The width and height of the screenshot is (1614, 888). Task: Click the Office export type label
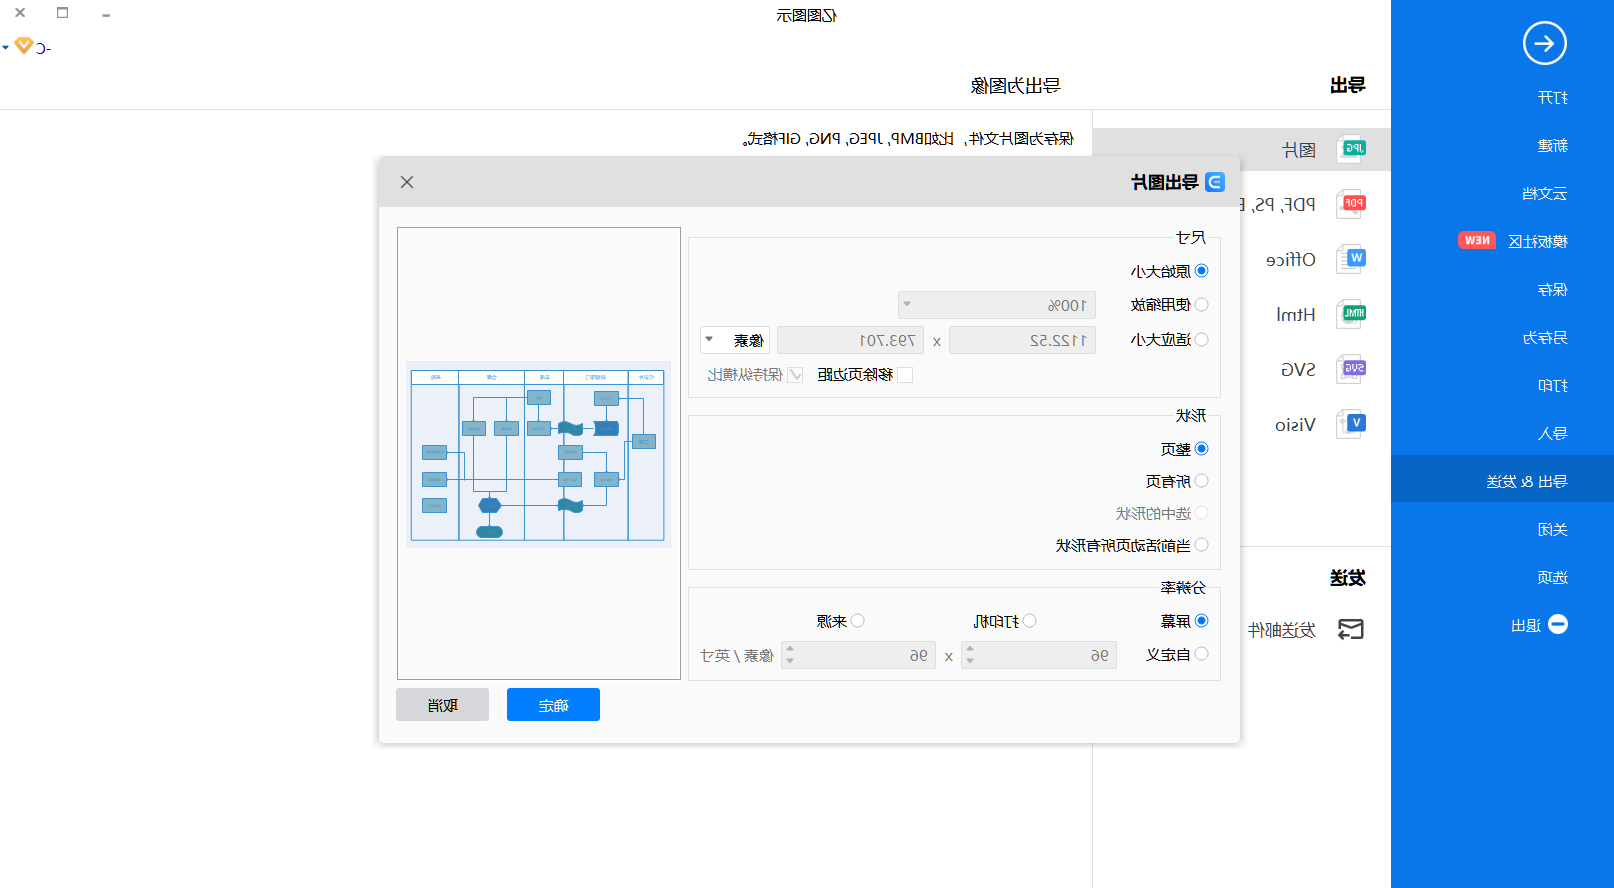point(1291,259)
